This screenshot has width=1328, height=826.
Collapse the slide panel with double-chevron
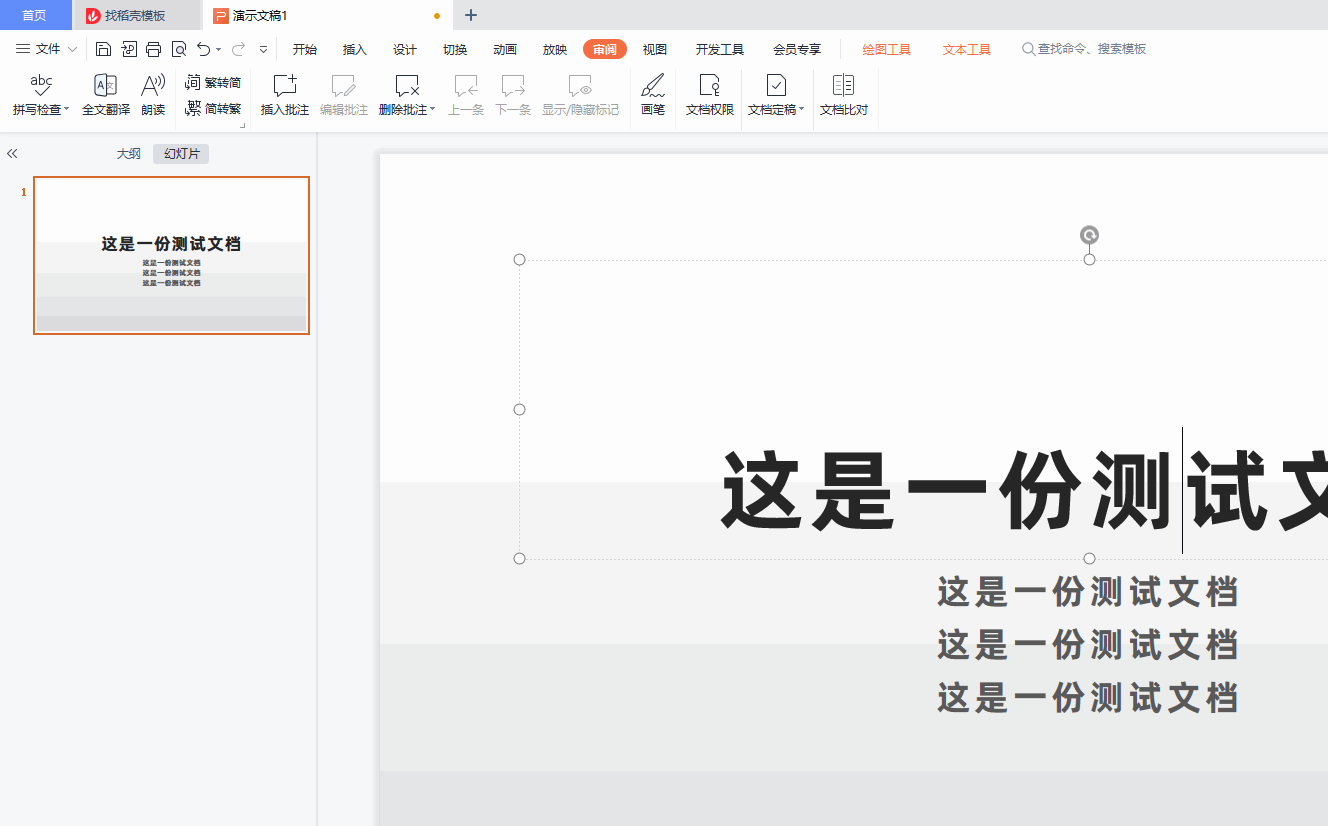(12, 154)
